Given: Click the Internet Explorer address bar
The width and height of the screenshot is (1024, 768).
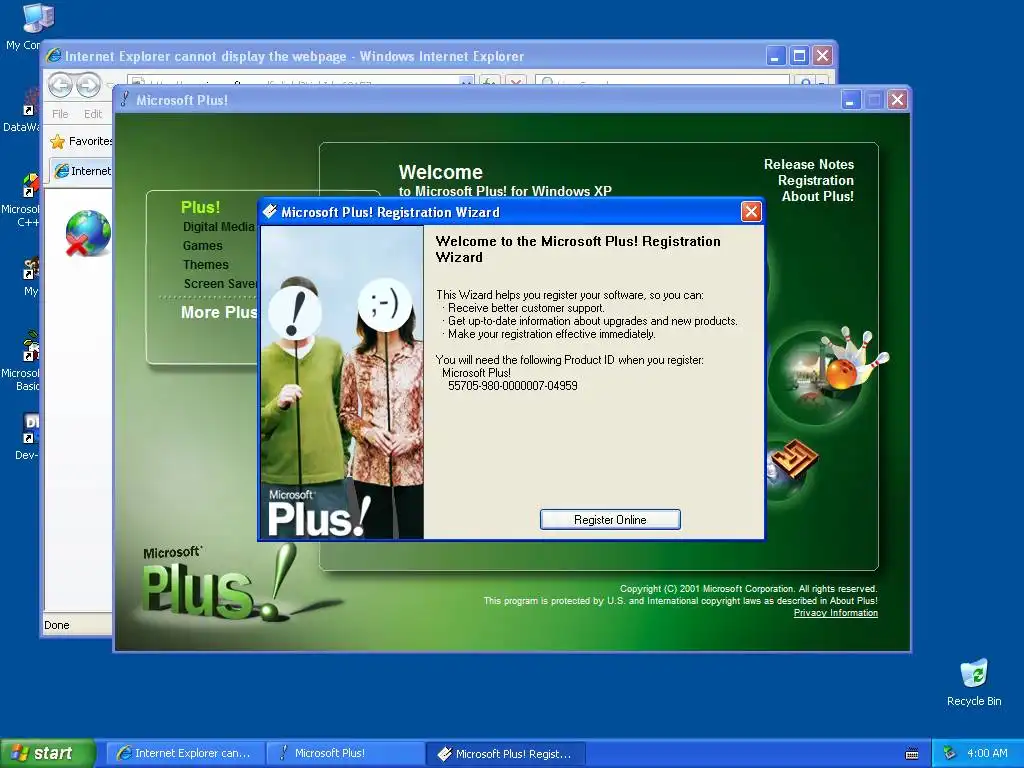Looking at the screenshot, I should 300,81.
